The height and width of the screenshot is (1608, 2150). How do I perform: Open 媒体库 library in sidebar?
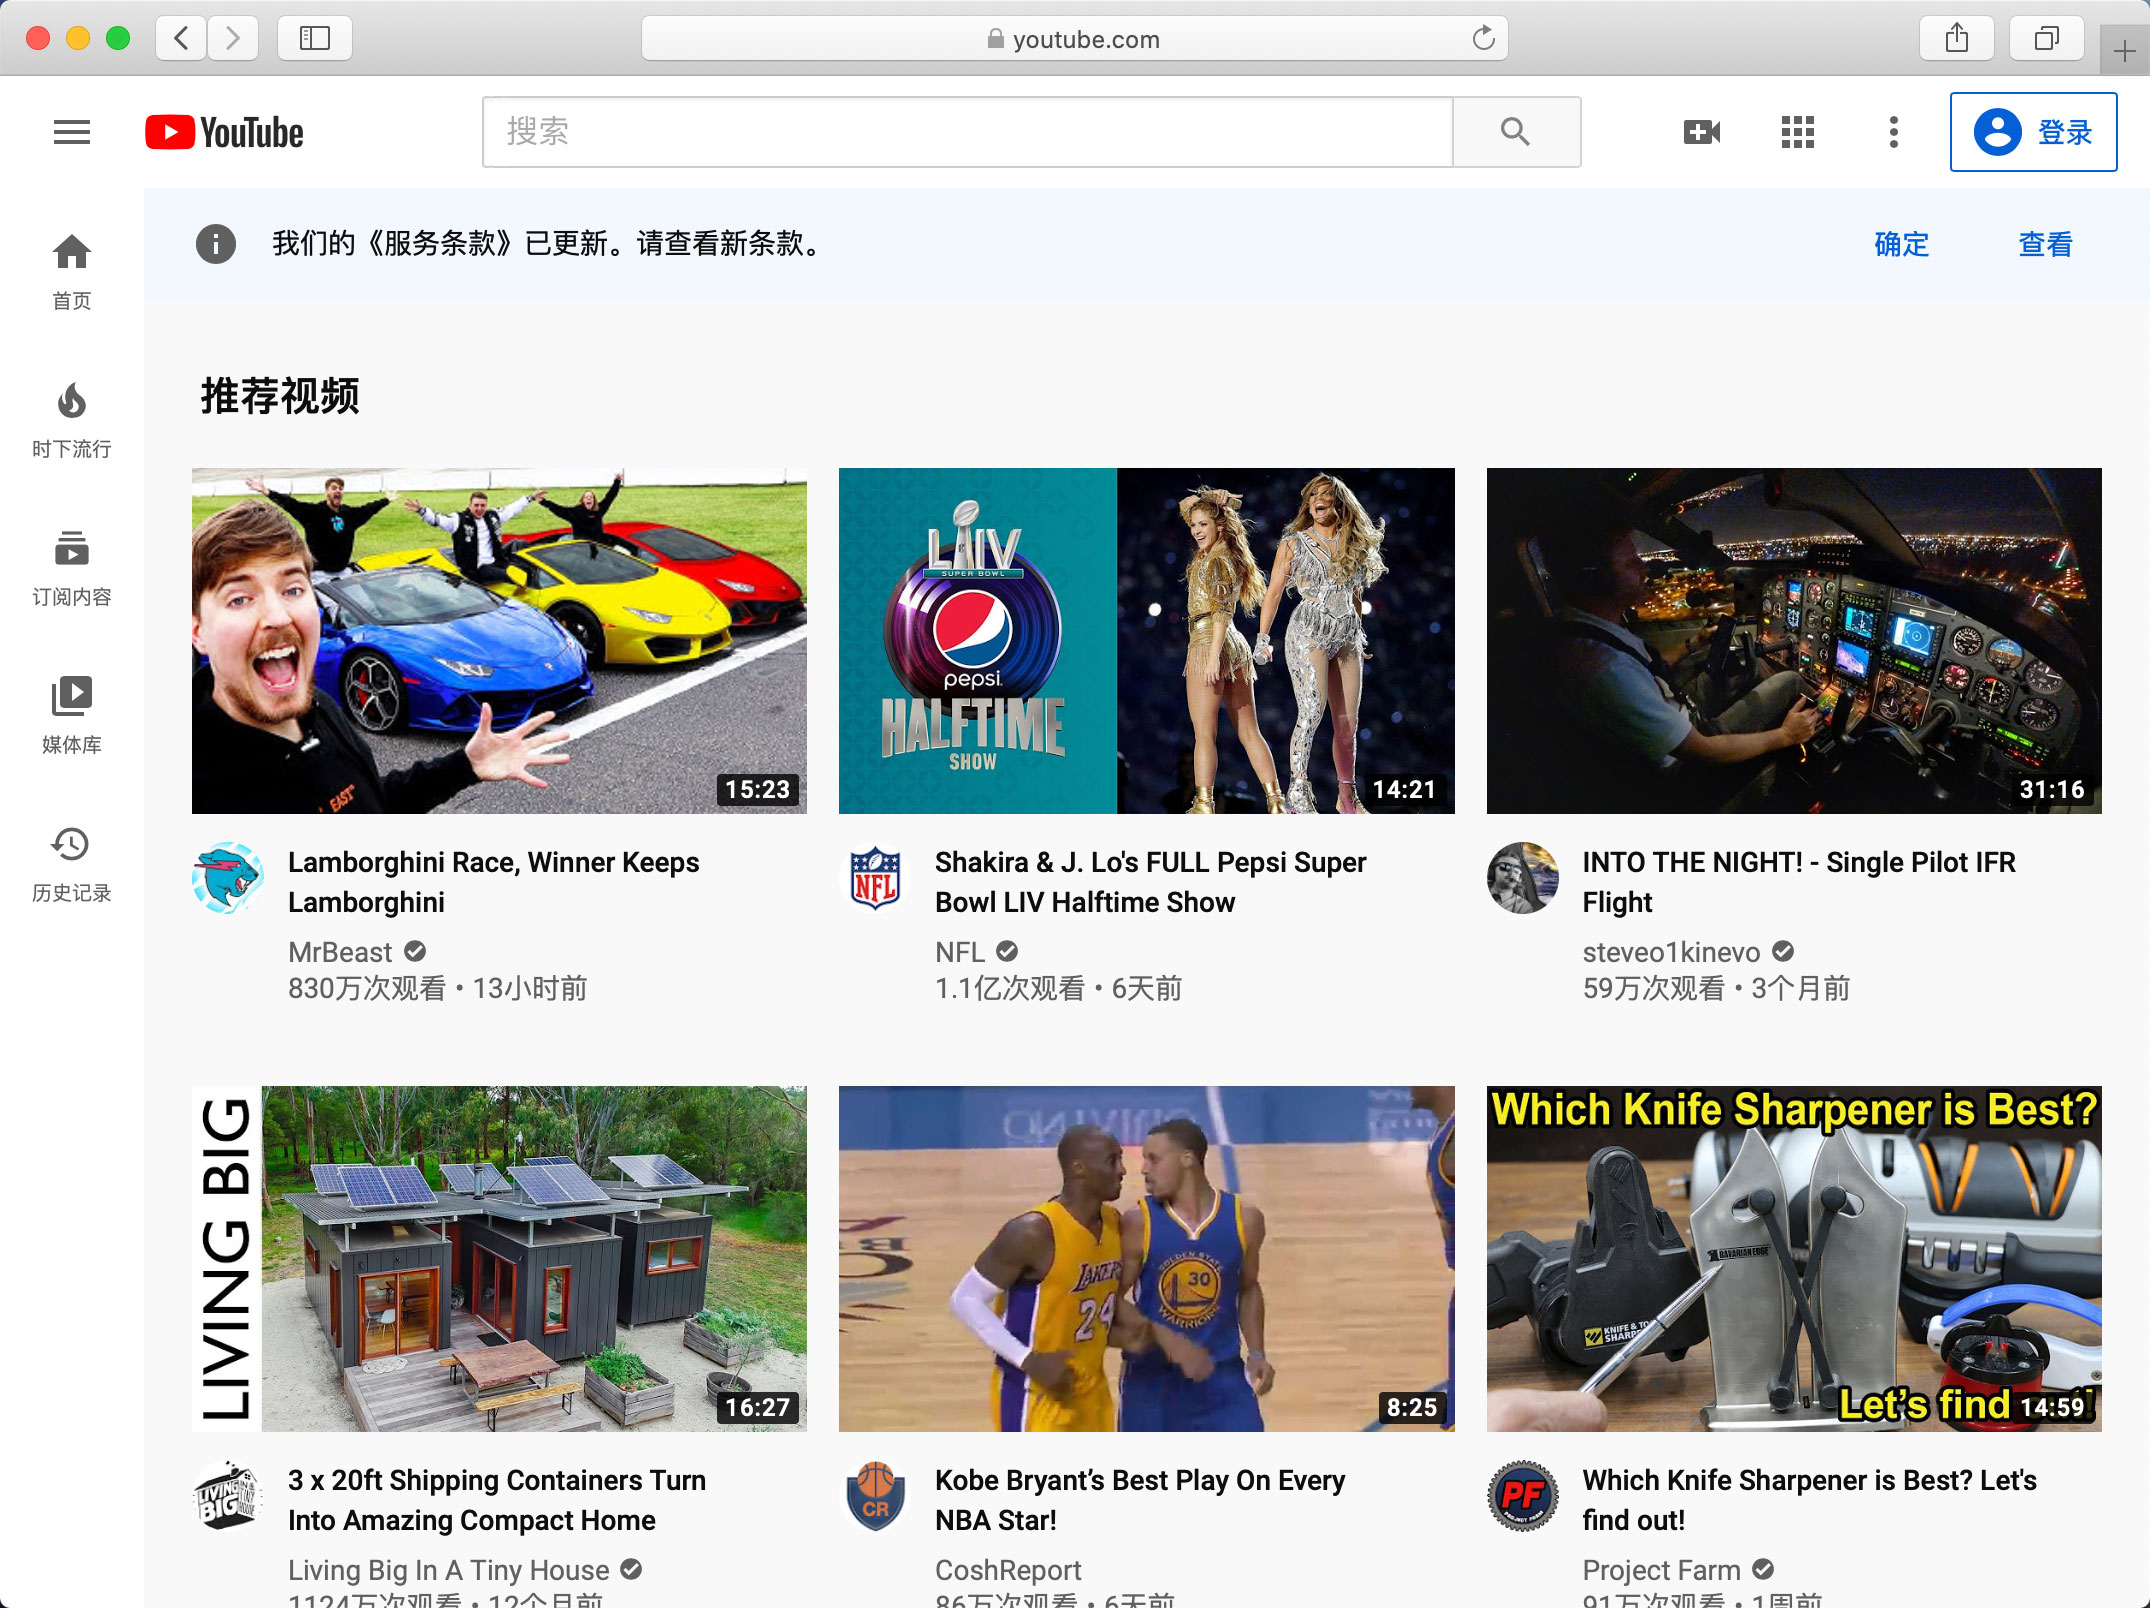pos(72,716)
